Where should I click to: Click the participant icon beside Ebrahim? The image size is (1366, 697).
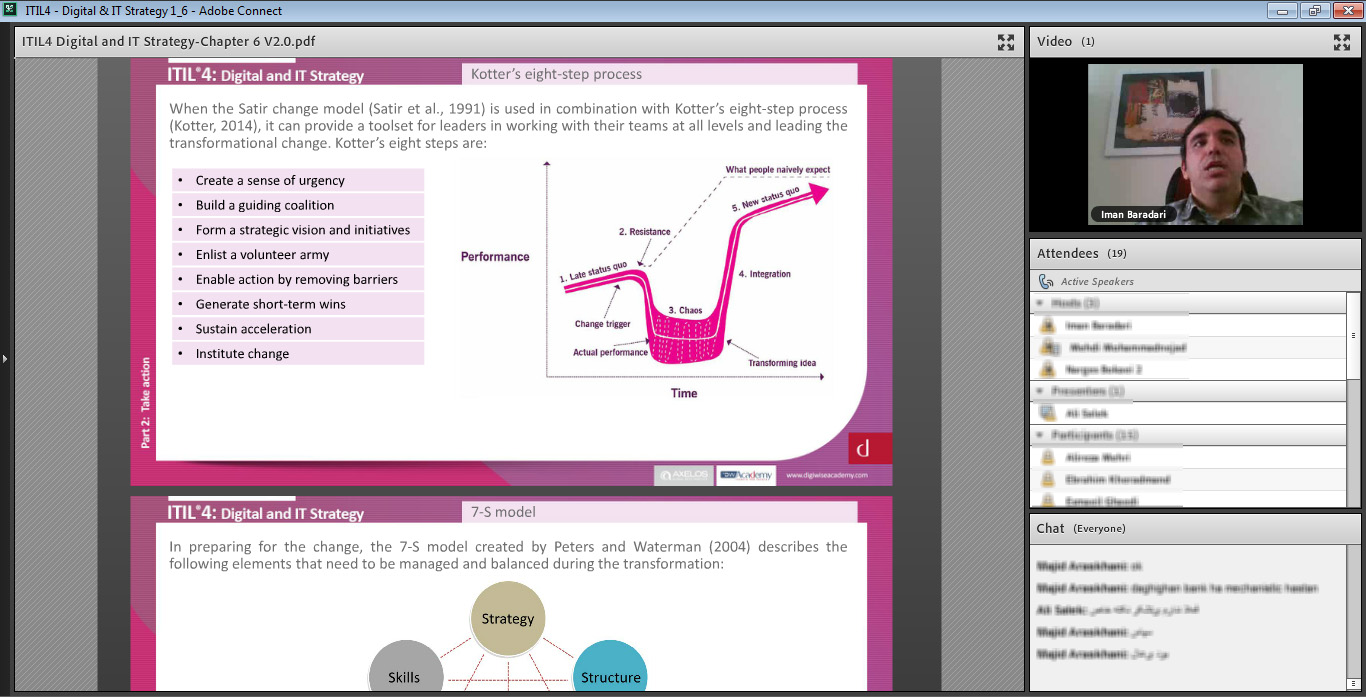(1048, 479)
